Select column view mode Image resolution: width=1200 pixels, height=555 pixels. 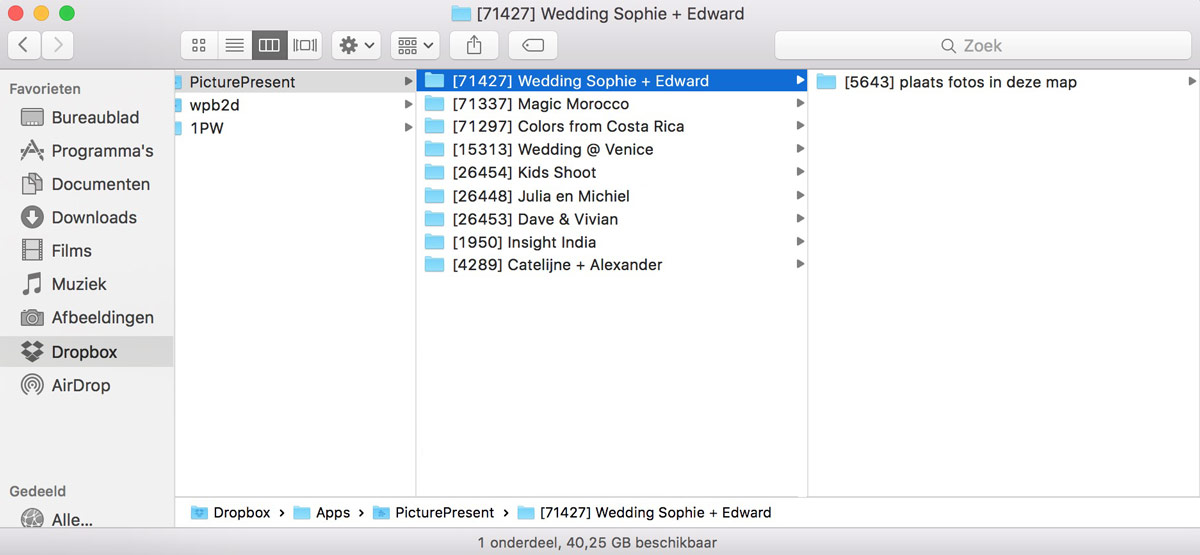(268, 45)
